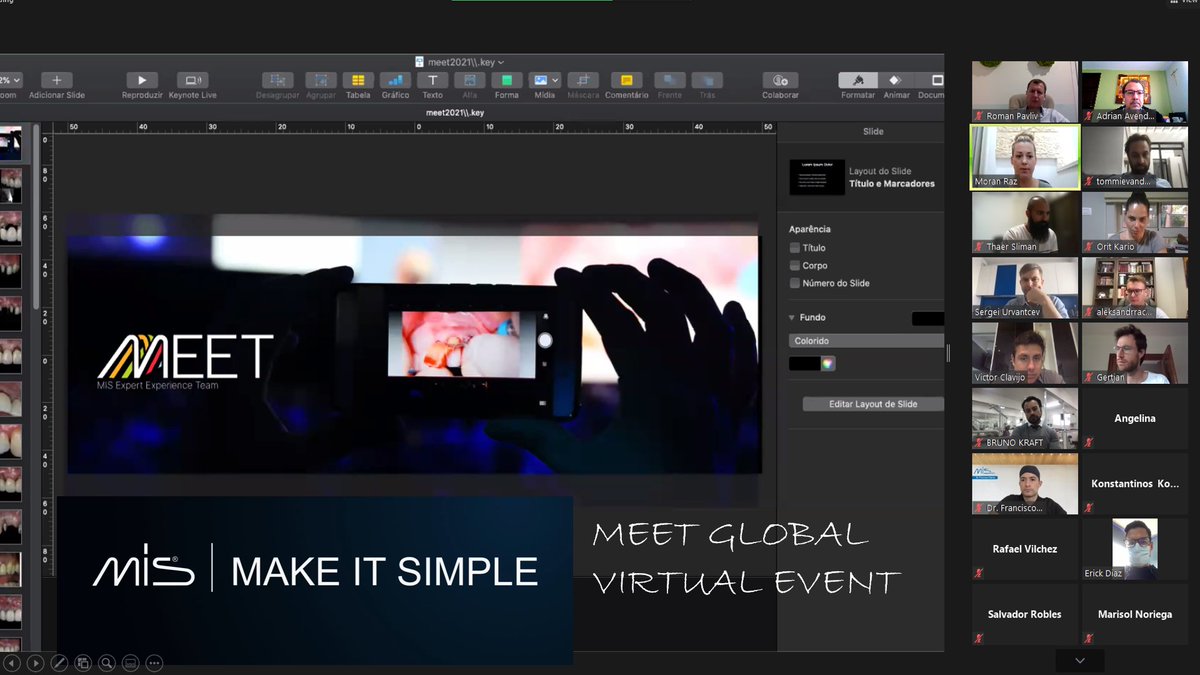Select BRUNO KRAFT video tile
The image size is (1200, 675).
click(x=1025, y=418)
